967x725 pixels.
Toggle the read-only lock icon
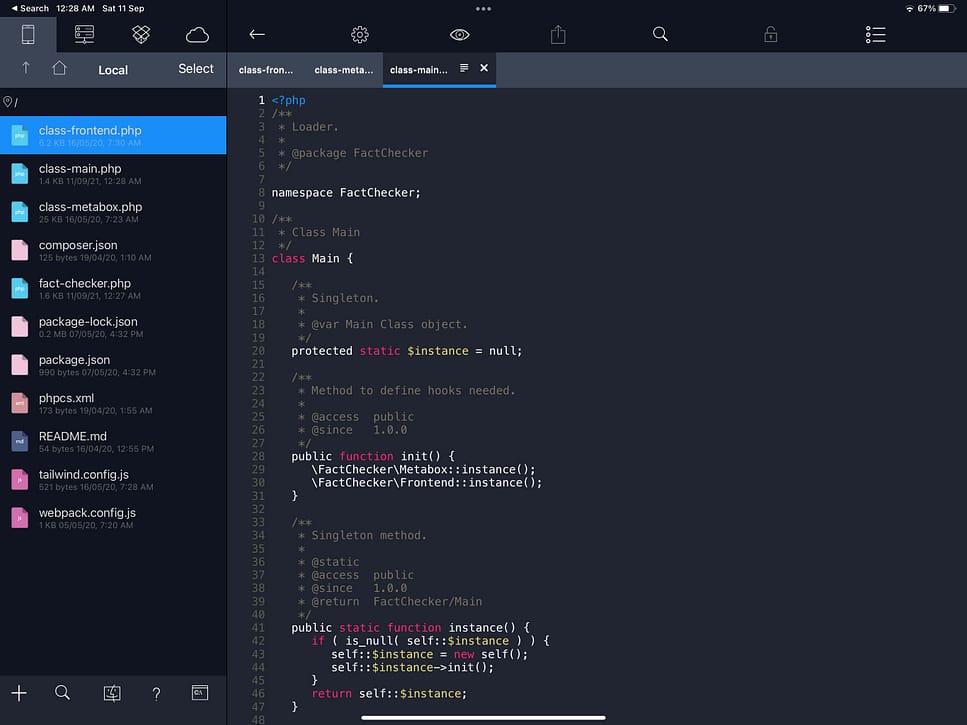pyautogui.click(x=770, y=35)
